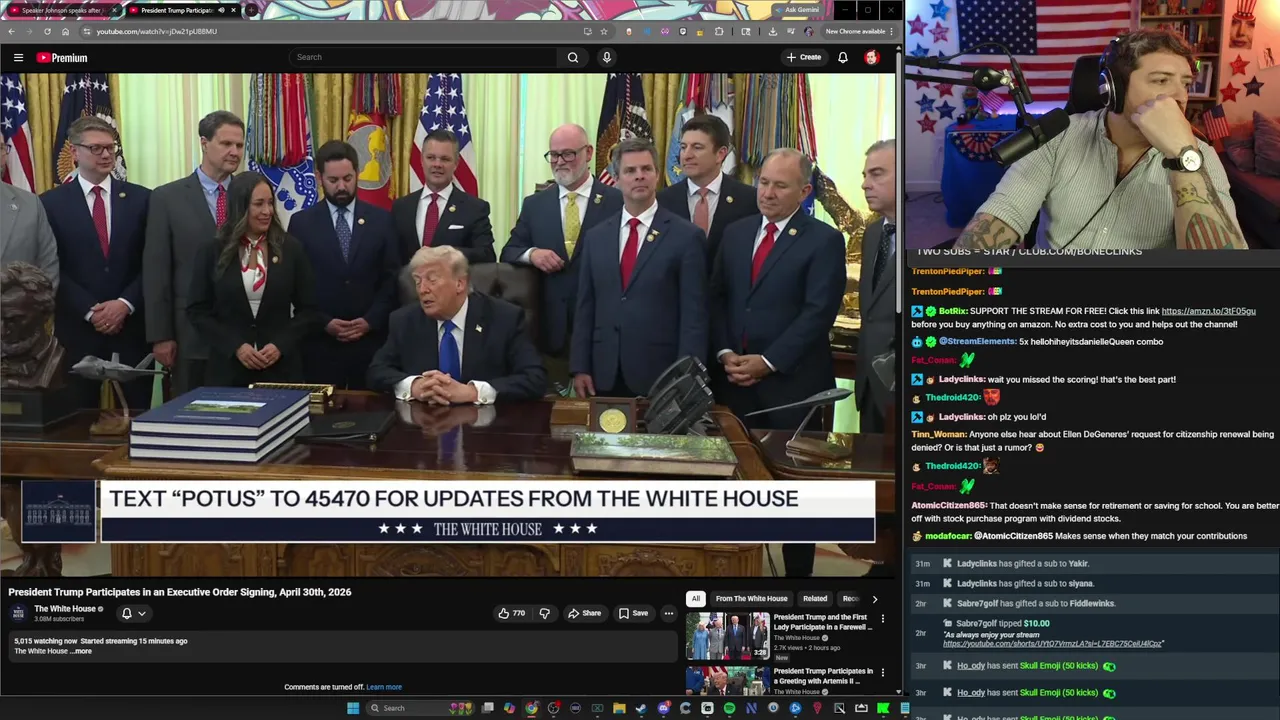
Task: Like the video with thumbs up
Action: click(511, 613)
